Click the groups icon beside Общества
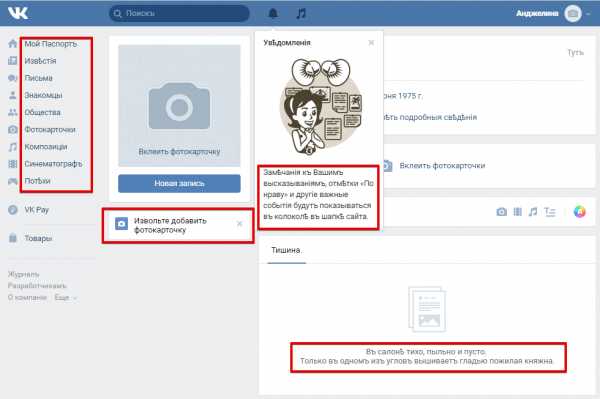600x399 pixels. (13, 112)
